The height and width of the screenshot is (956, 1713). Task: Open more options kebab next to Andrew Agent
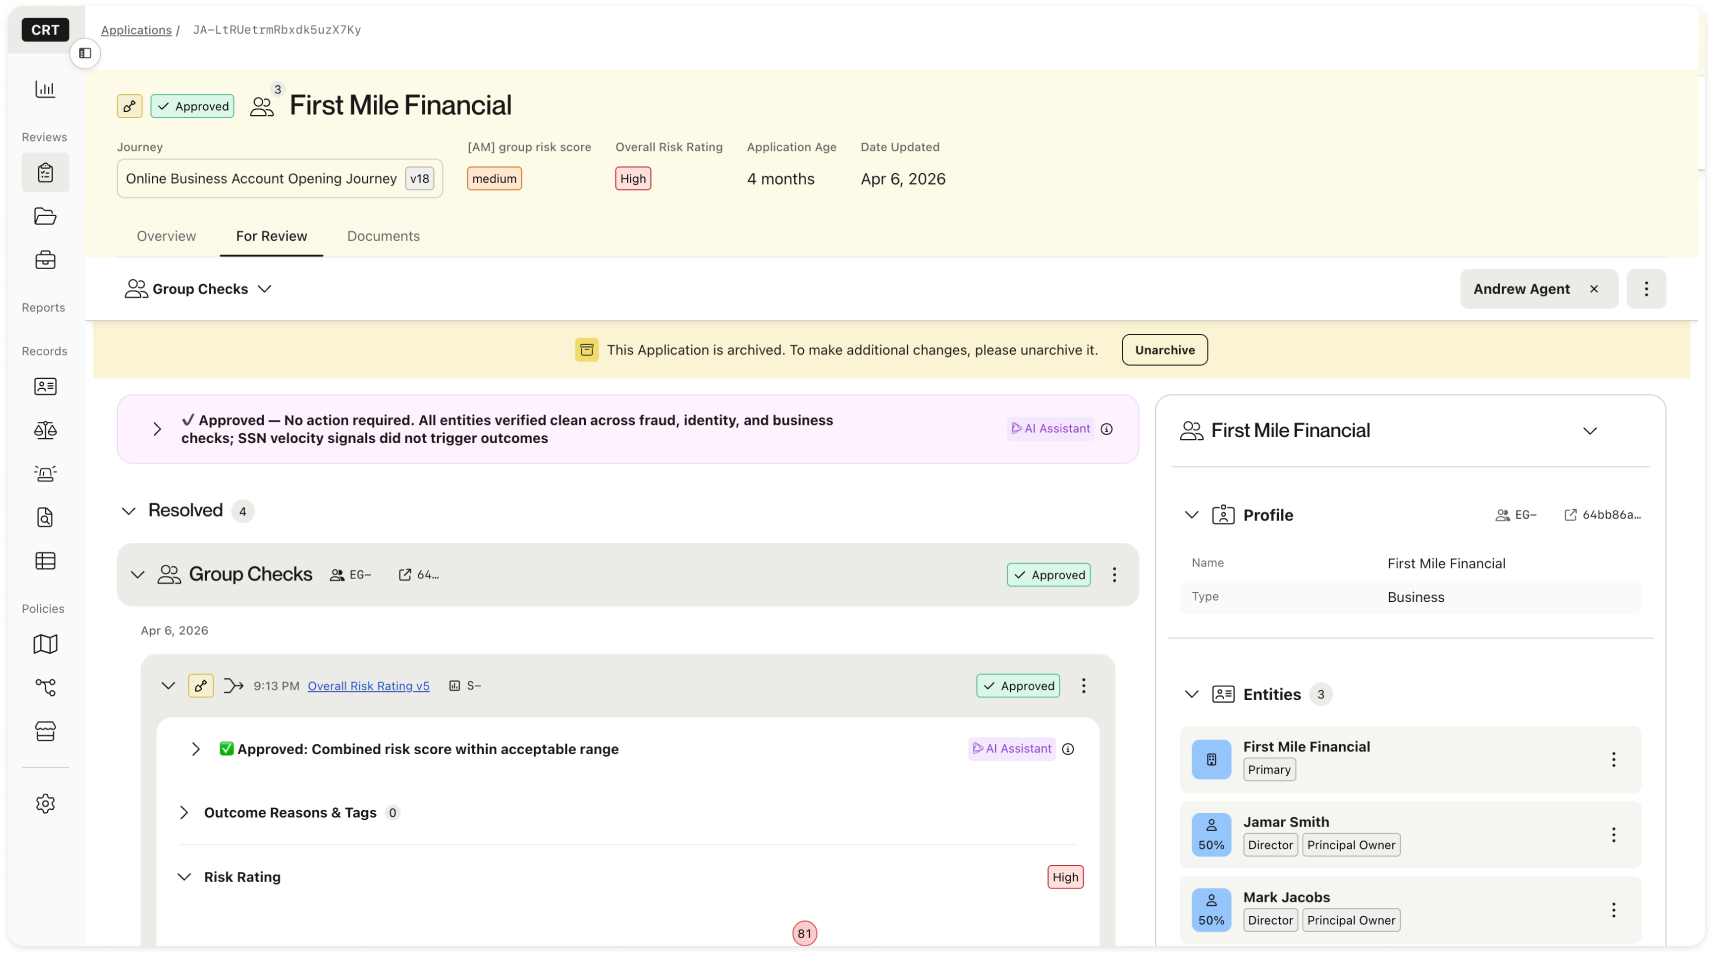coord(1646,289)
